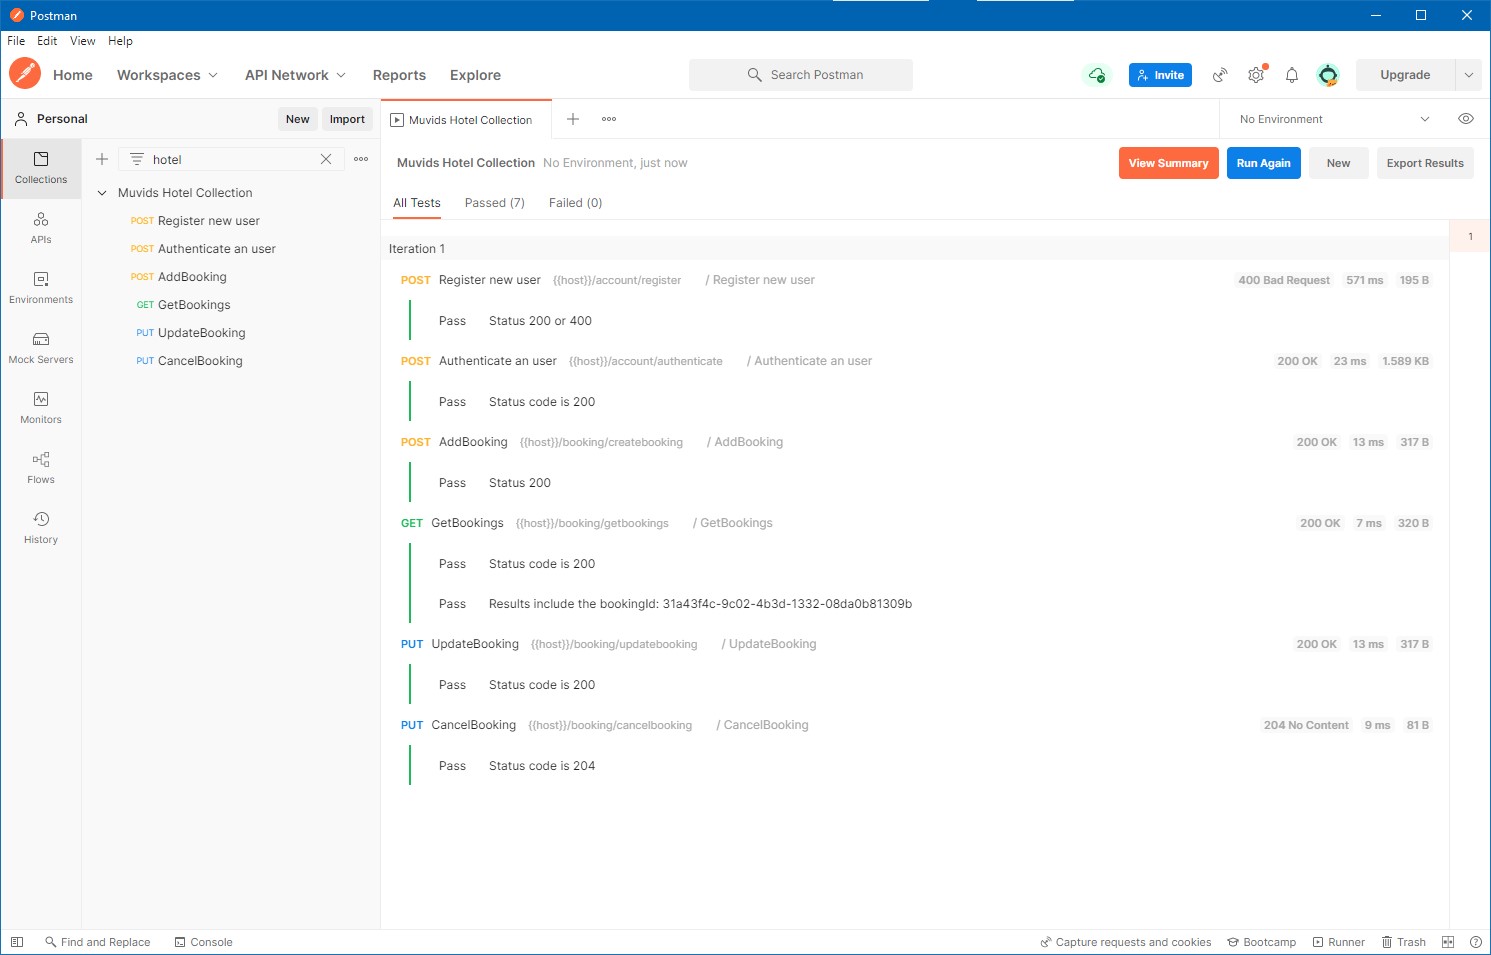Viewport: 1491px width, 955px height.
Task: Click the View Summary button
Action: [x=1169, y=163]
